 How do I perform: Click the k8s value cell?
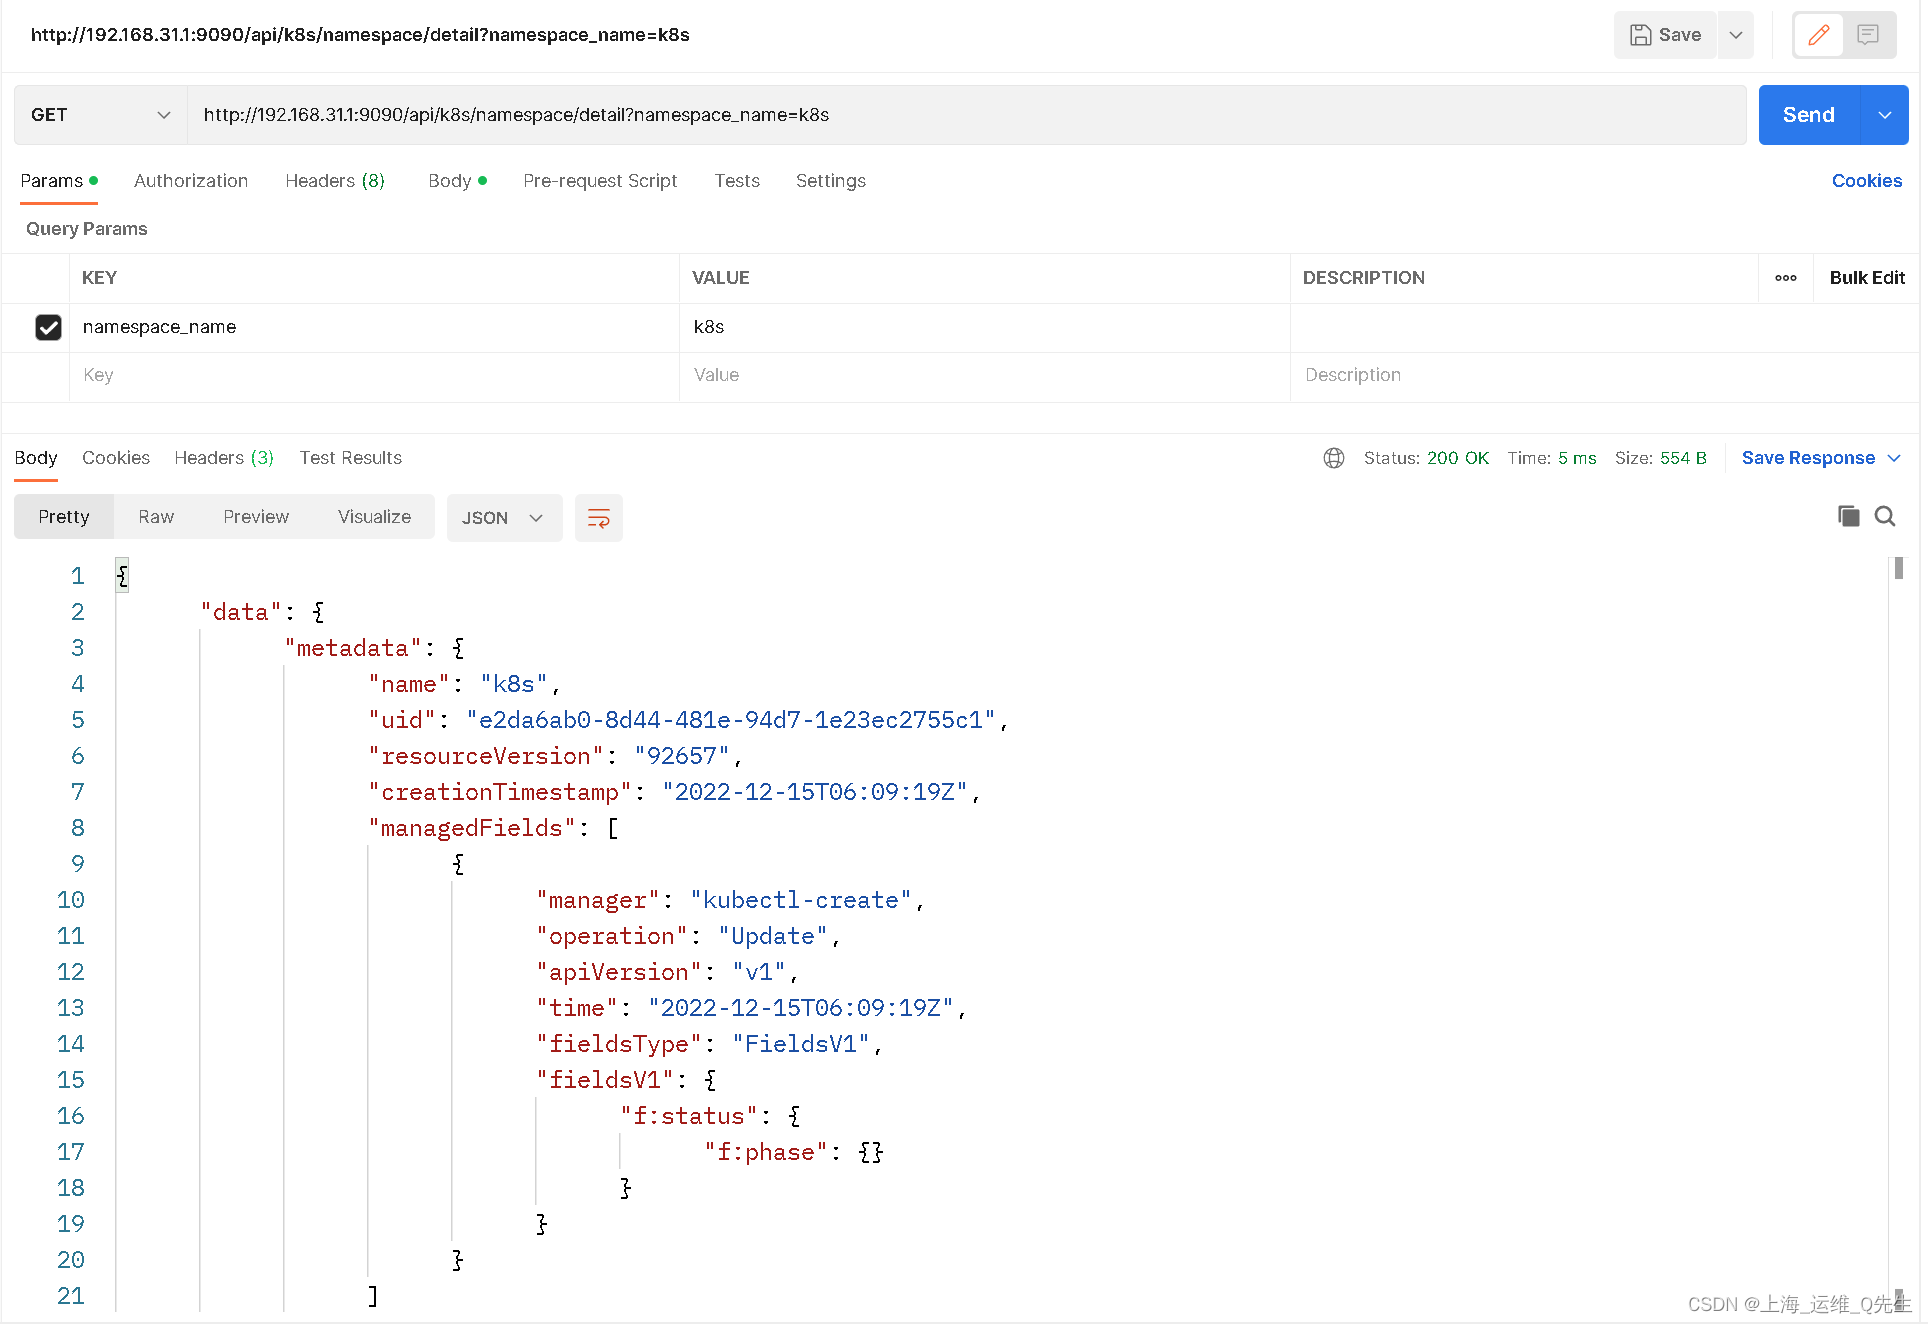point(985,327)
